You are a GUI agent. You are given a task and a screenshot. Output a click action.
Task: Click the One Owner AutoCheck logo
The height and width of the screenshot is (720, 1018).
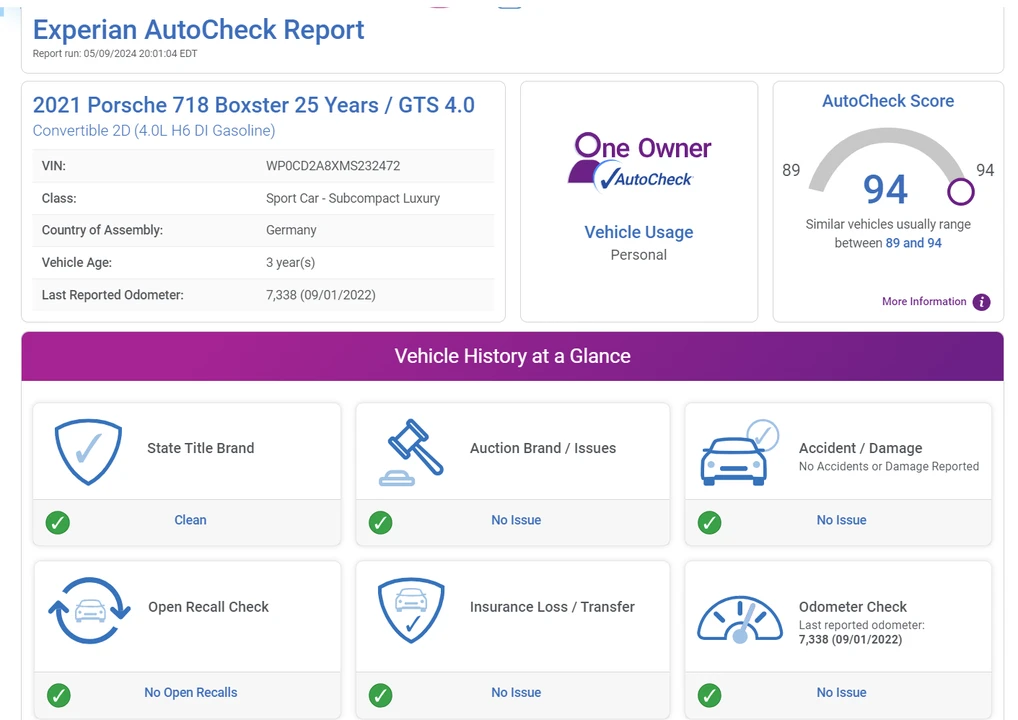639,163
